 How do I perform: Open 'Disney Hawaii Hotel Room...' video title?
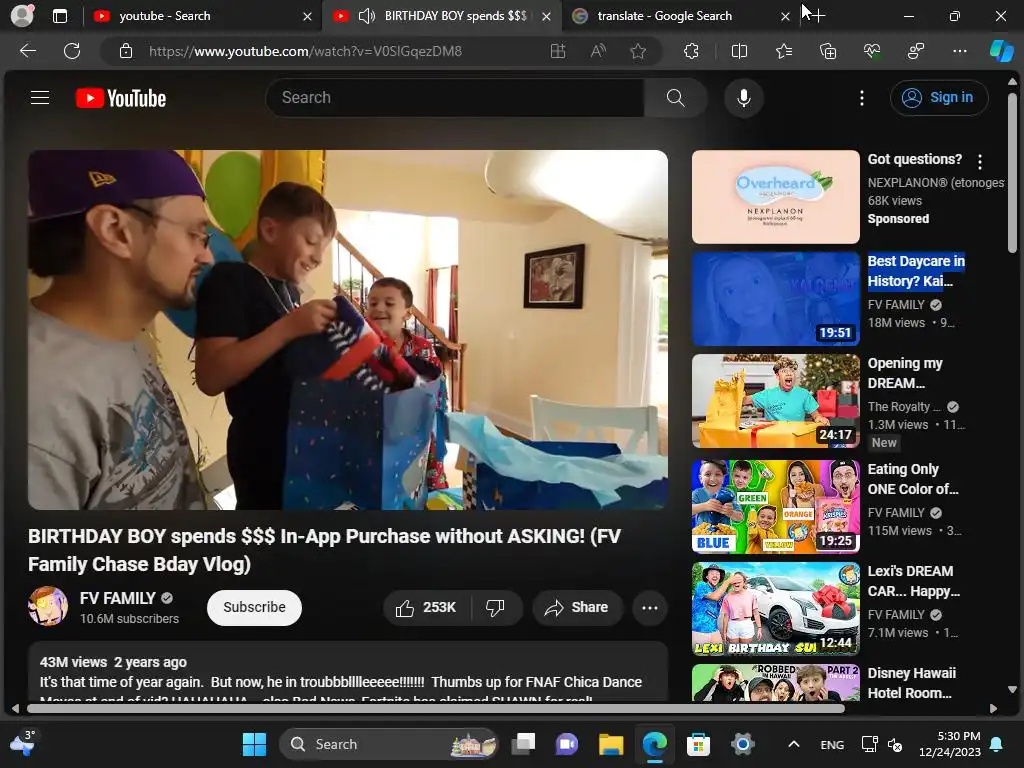click(x=911, y=683)
